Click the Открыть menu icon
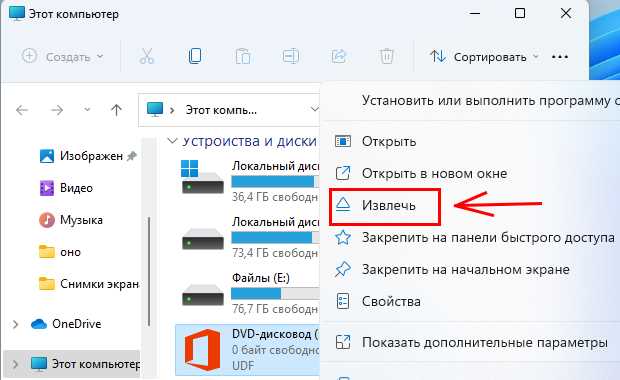 (343, 141)
